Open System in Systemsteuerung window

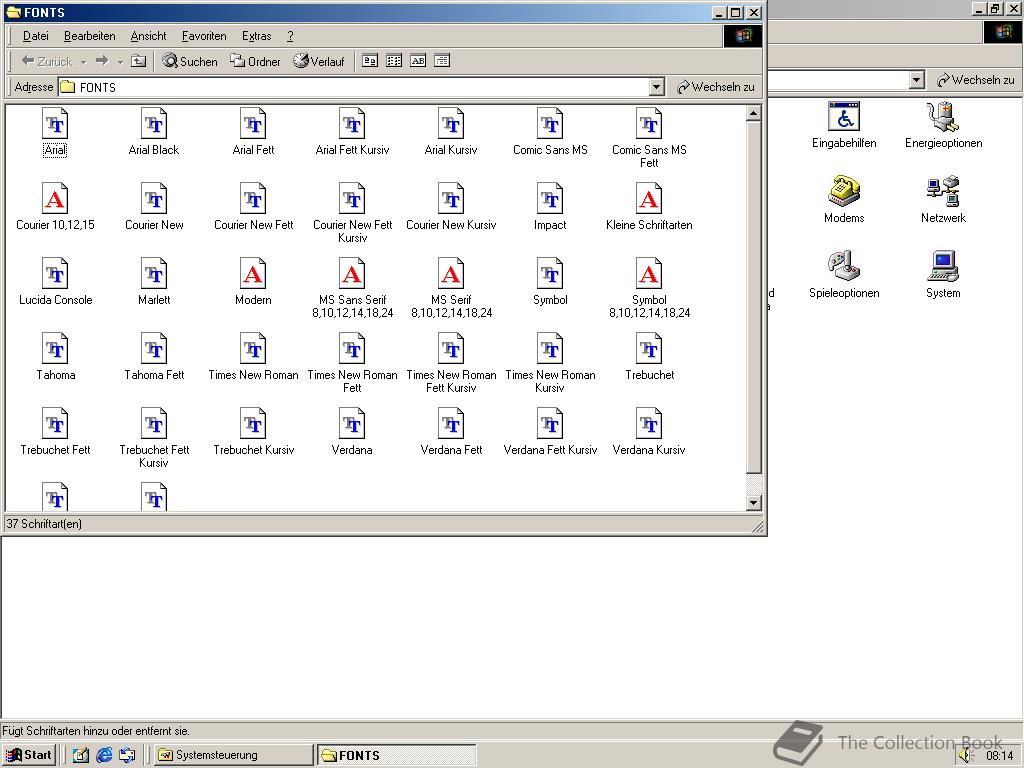click(x=943, y=275)
